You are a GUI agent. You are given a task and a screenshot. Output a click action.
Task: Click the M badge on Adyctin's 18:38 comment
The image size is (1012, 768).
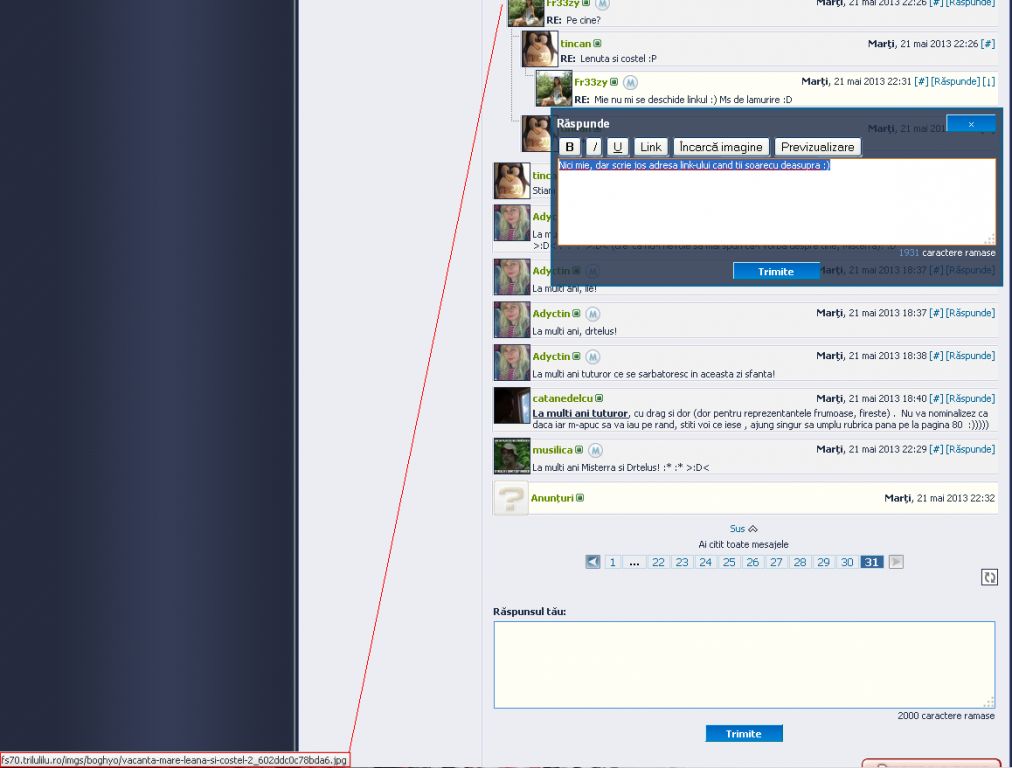[592, 357]
